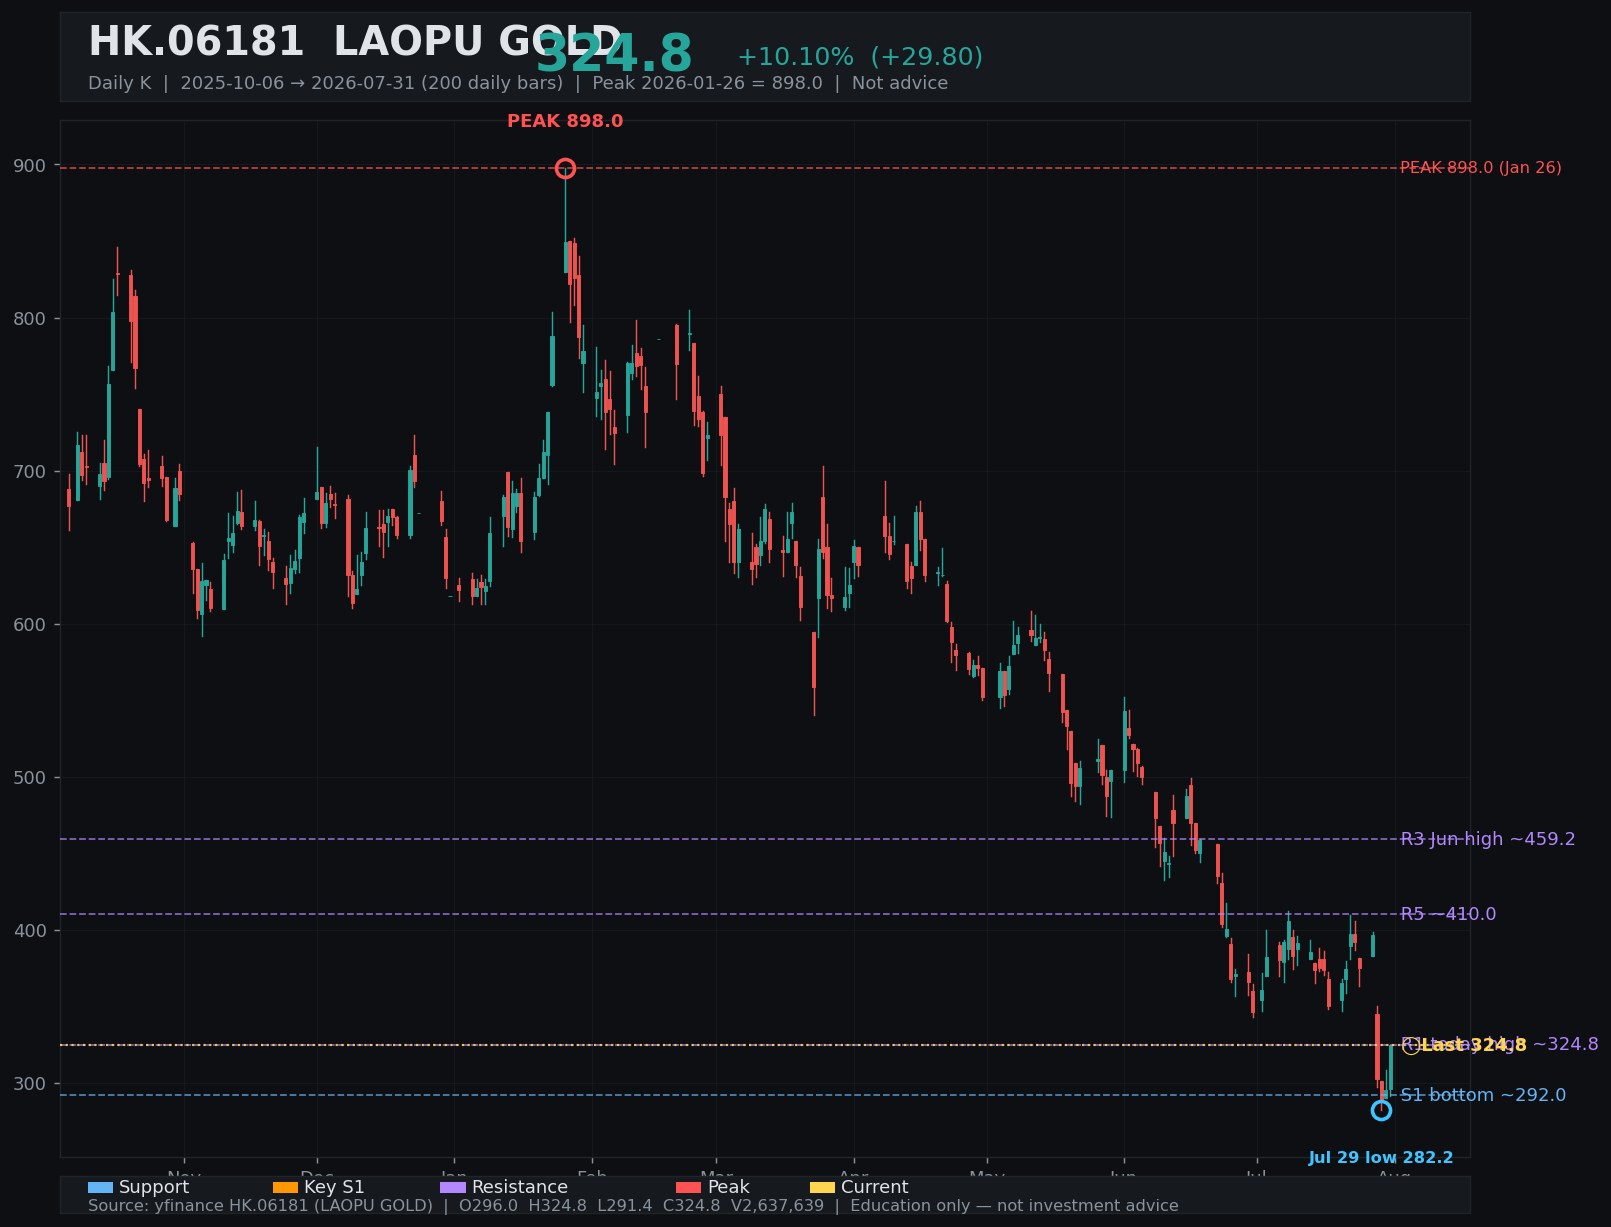Image resolution: width=1611 pixels, height=1227 pixels.
Task: Click the orange Key S1 legend swatch
Action: (285, 1188)
